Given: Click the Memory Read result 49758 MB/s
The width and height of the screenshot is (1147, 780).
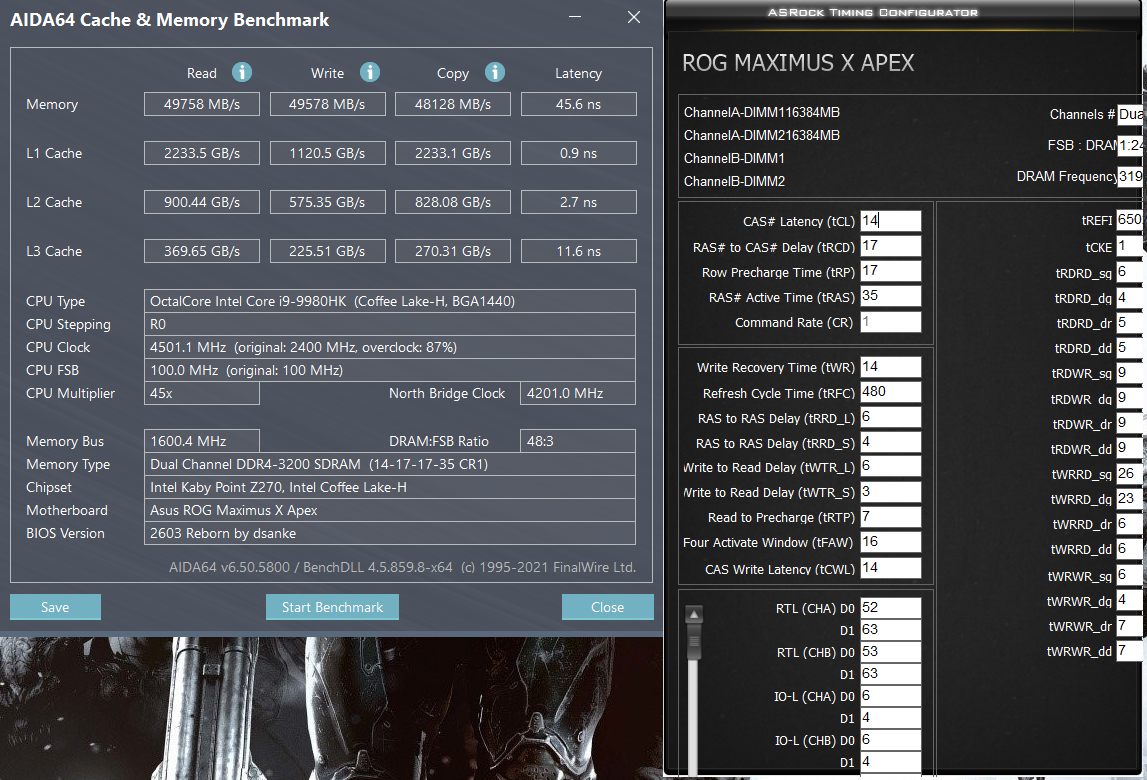Looking at the screenshot, I should click(x=202, y=104).
